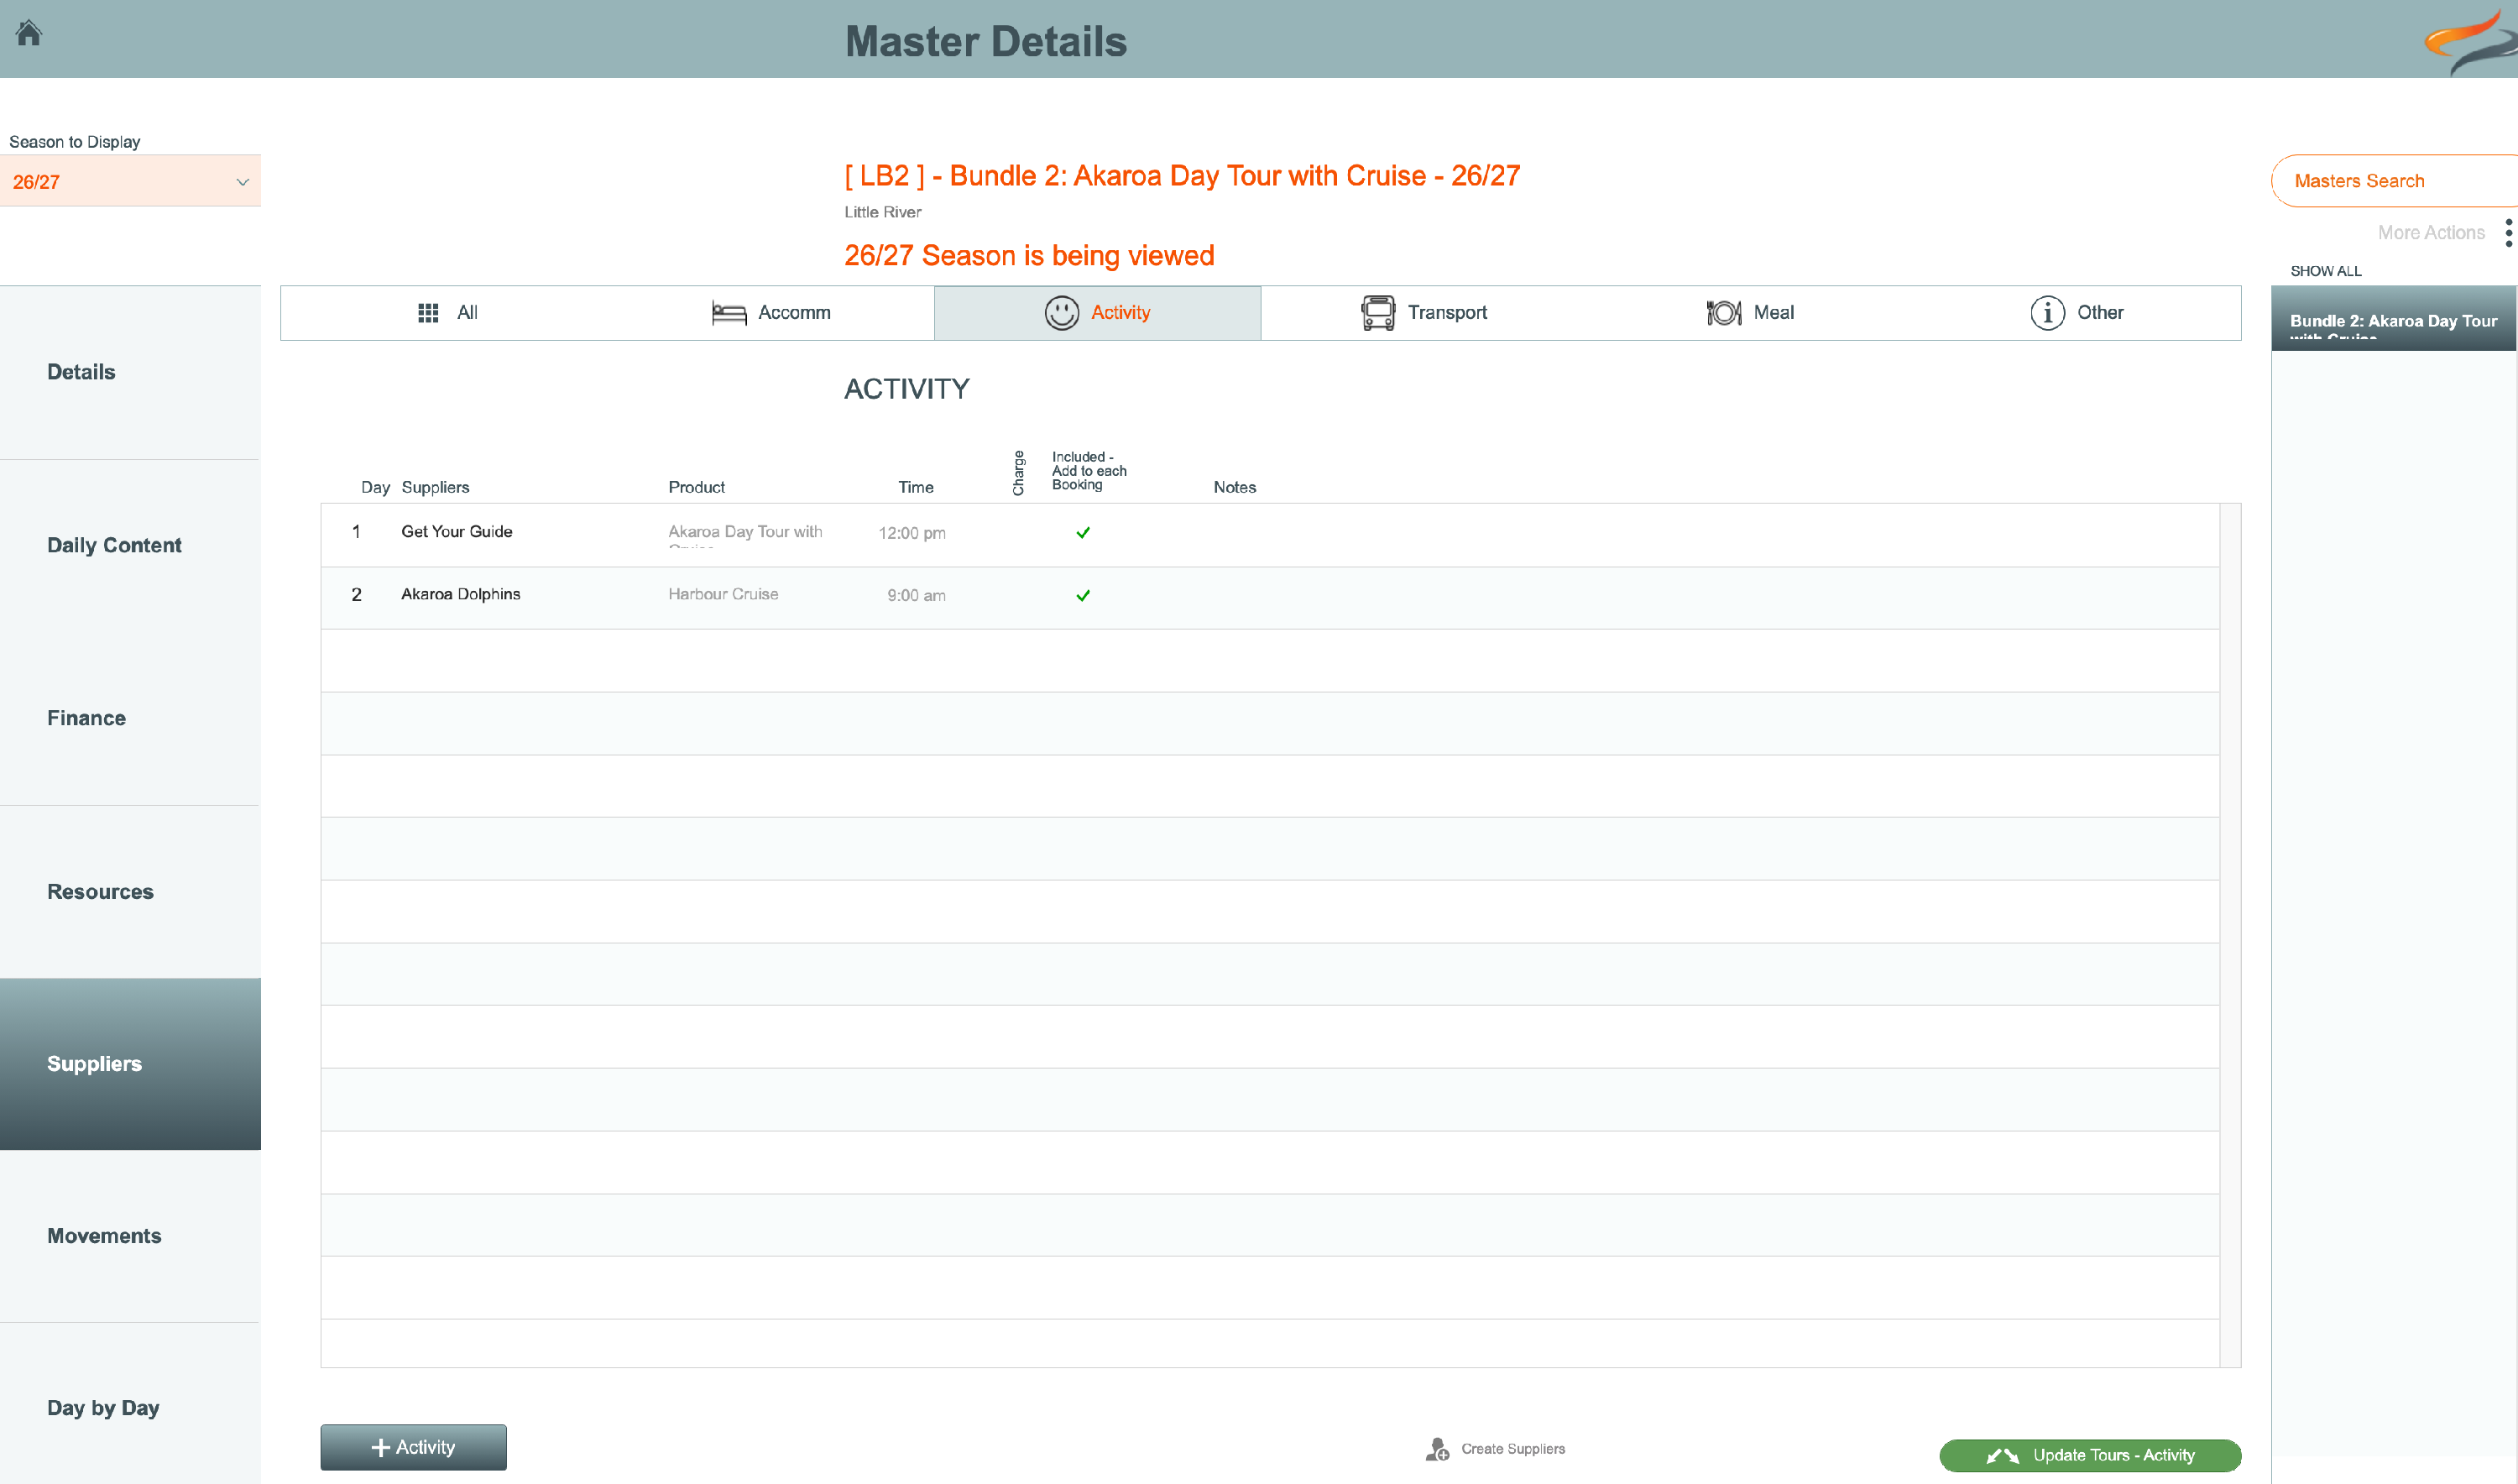Switch to the Transport tab
The width and height of the screenshot is (2518, 1484).
[x=1424, y=313]
